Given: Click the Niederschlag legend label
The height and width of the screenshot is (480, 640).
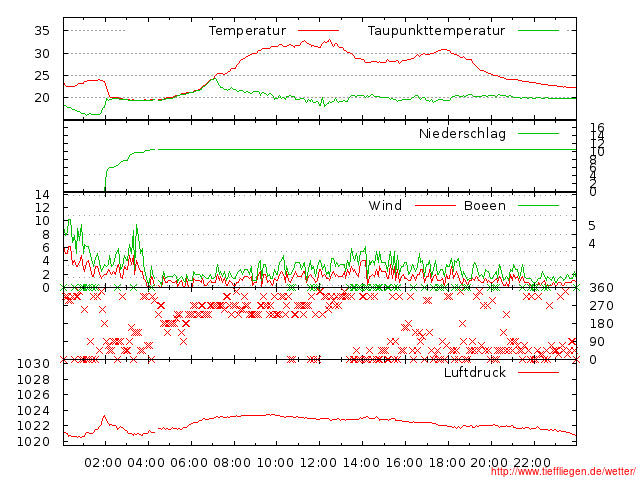Looking at the screenshot, I should pyautogui.click(x=462, y=133).
